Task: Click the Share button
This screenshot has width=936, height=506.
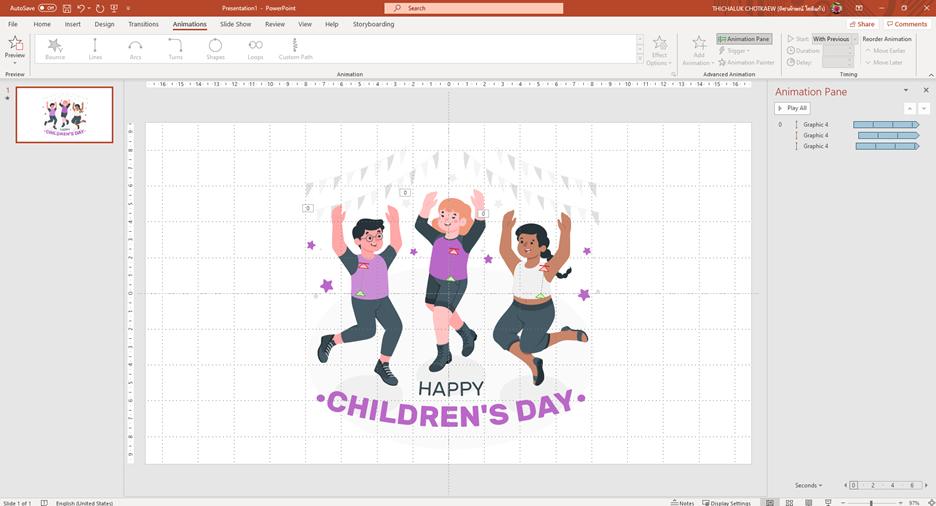Action: (x=861, y=24)
